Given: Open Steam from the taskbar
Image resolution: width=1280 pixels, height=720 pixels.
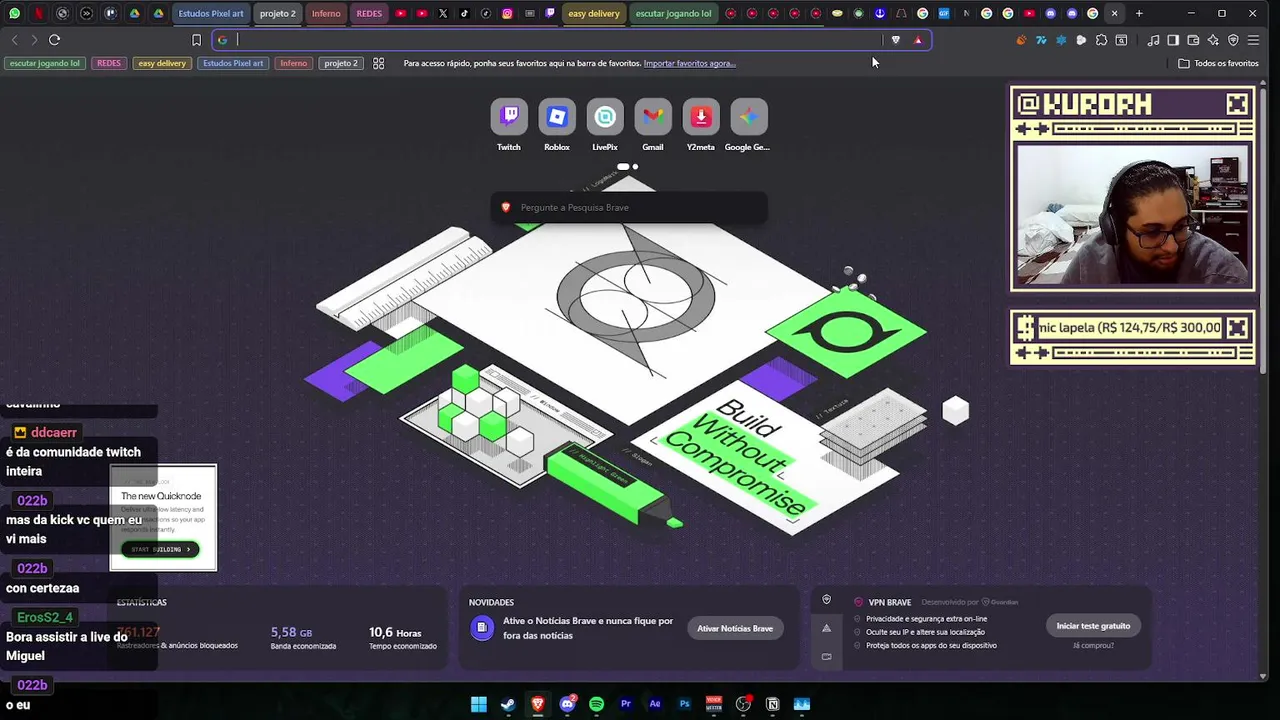Looking at the screenshot, I should coord(508,704).
